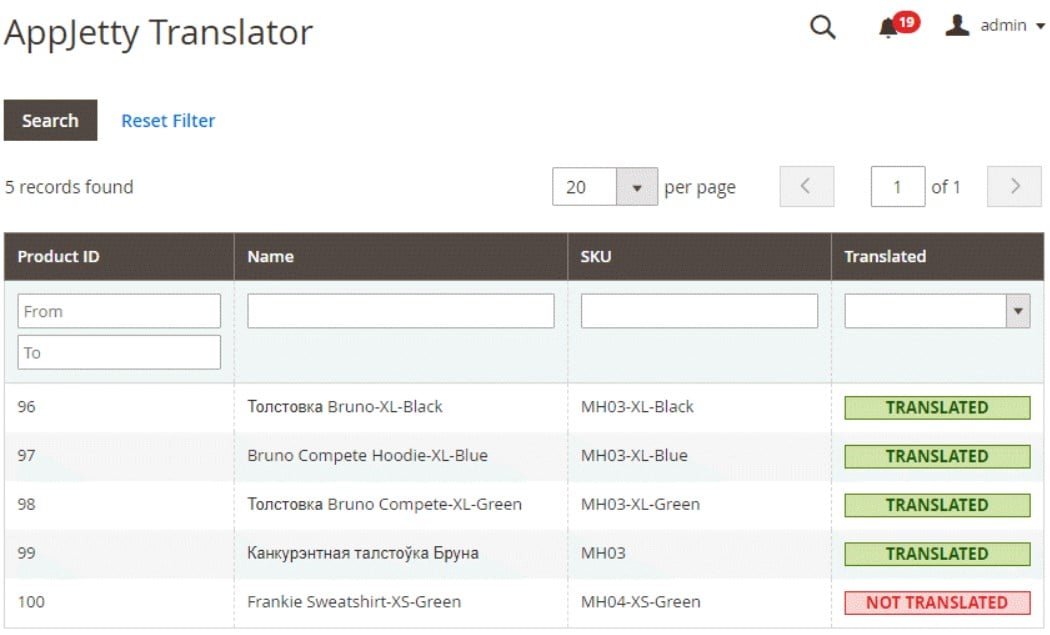Click TRANSLATED status for product 99
Viewport: 1050px width, 635px height.
(937, 554)
